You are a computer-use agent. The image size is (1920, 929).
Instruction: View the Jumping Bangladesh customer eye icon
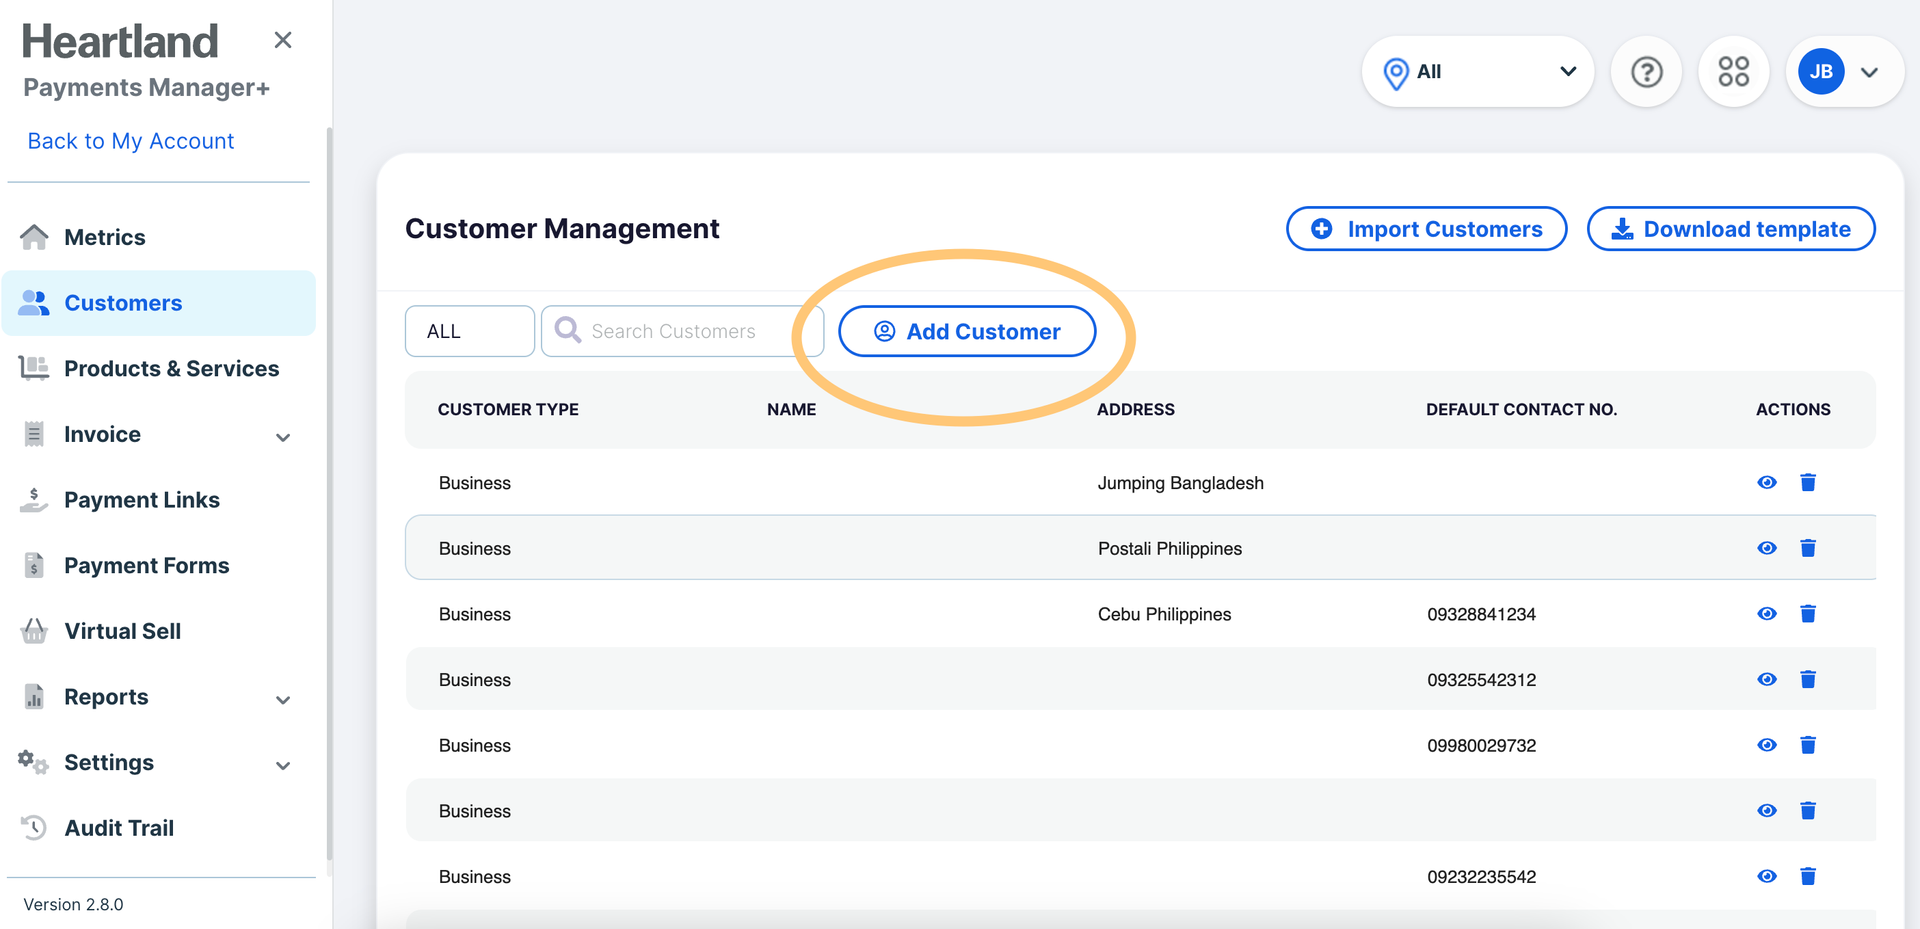1767,483
